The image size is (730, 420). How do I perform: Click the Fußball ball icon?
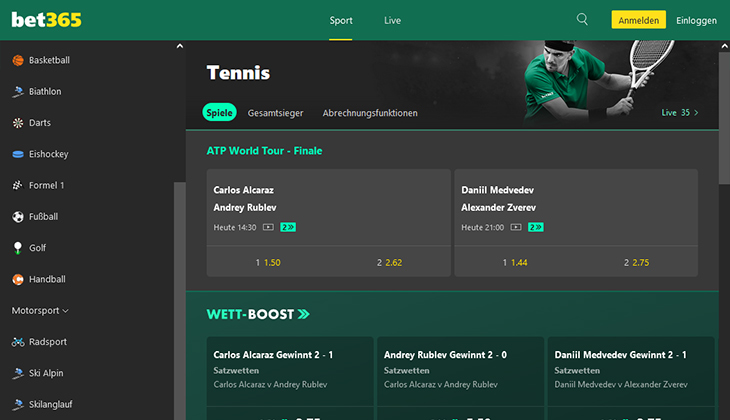point(18,217)
